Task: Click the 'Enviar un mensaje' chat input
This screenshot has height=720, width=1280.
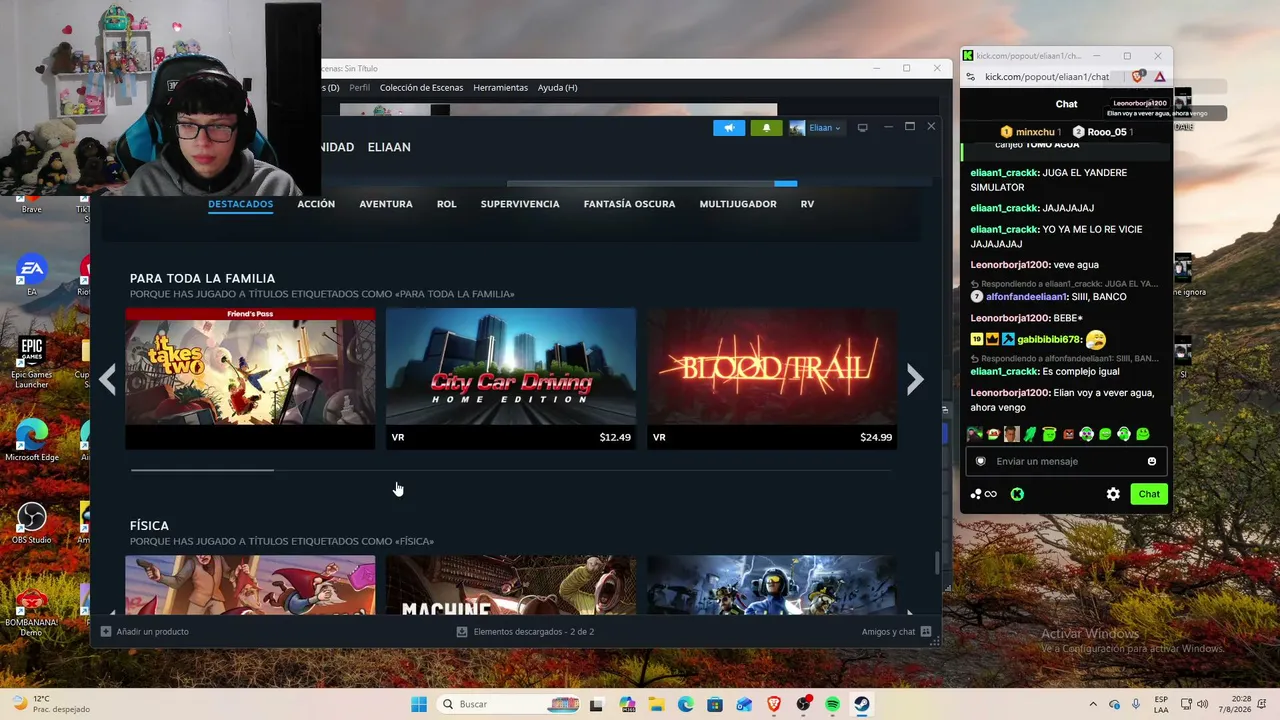Action: click(x=1064, y=461)
